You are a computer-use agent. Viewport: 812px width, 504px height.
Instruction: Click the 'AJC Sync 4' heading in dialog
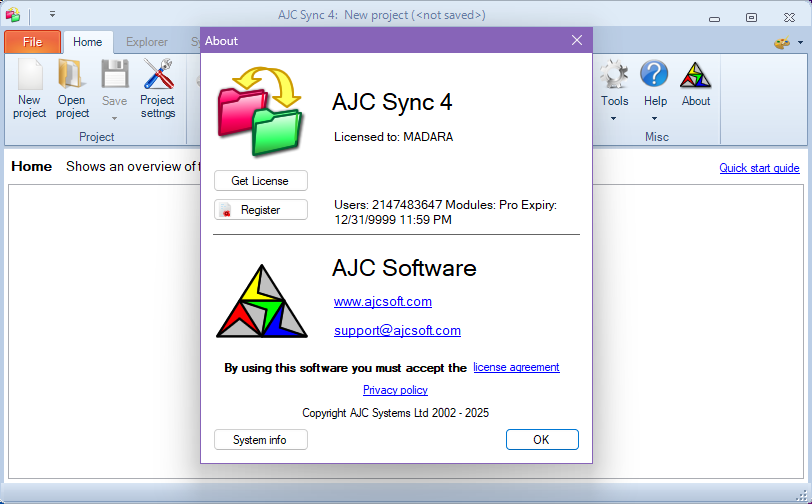point(392,102)
